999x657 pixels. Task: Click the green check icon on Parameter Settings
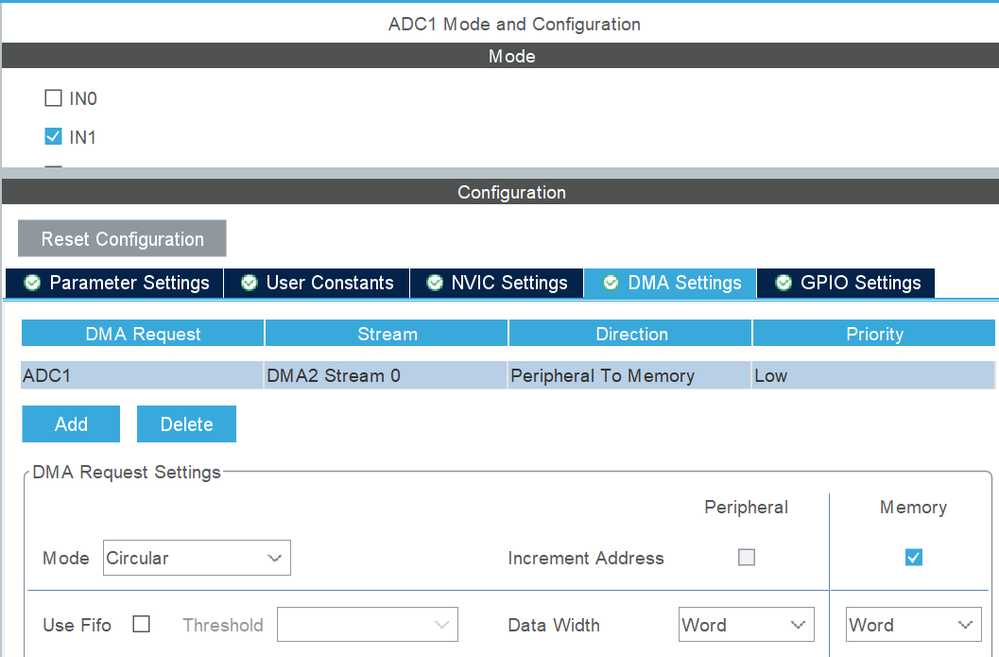[33, 283]
